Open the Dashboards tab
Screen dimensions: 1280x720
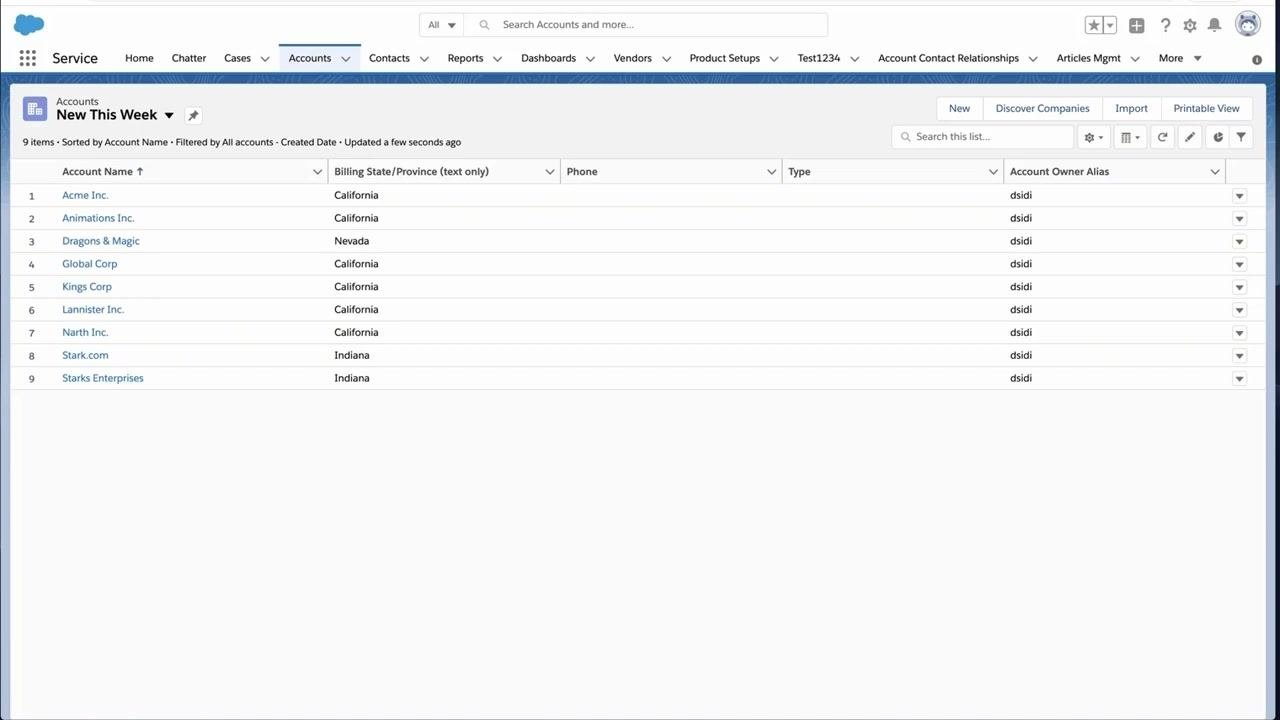pyautogui.click(x=548, y=58)
